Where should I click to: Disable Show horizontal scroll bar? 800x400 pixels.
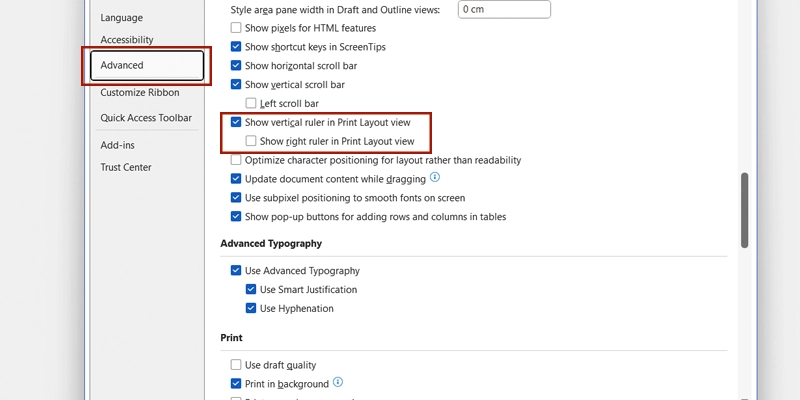236,66
